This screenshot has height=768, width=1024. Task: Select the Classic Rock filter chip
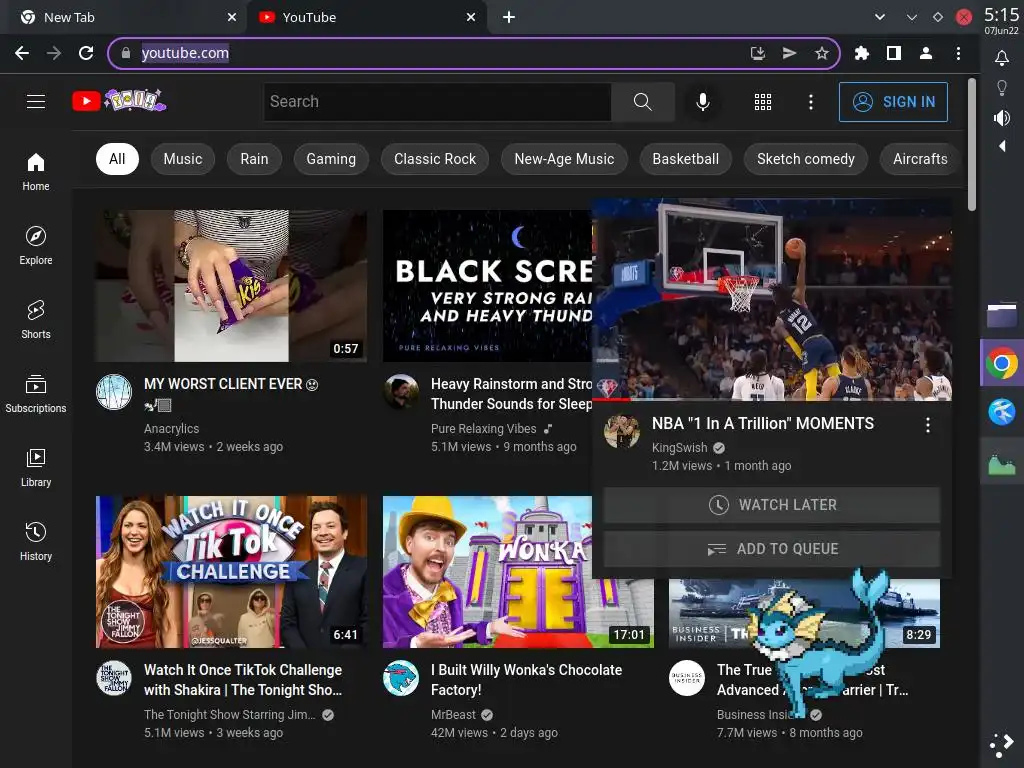[435, 159]
